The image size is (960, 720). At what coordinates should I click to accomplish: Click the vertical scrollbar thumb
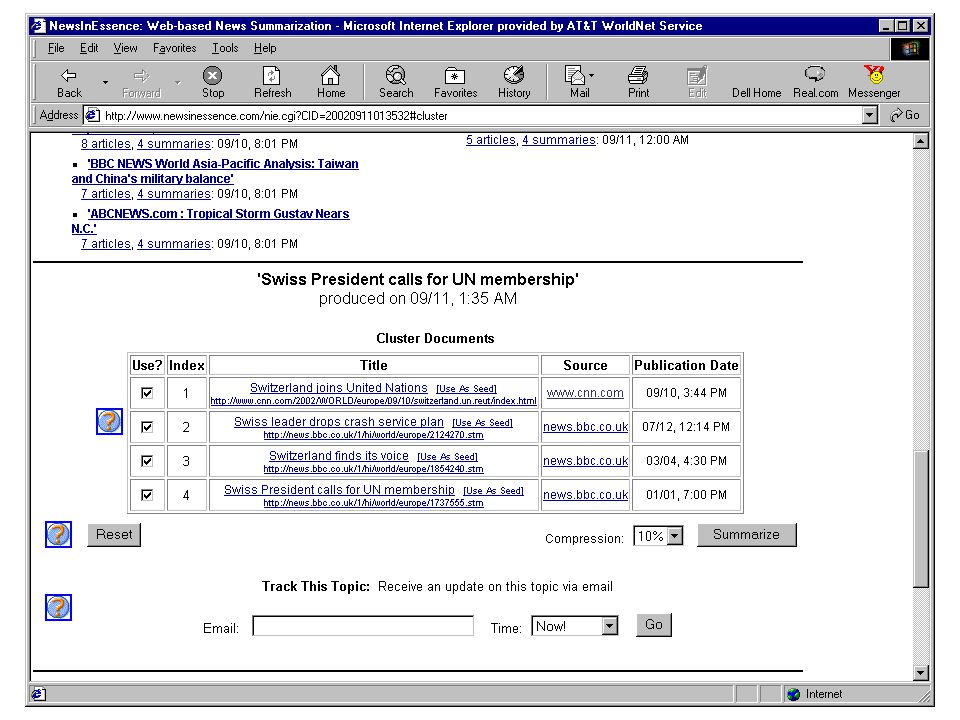(x=920, y=519)
